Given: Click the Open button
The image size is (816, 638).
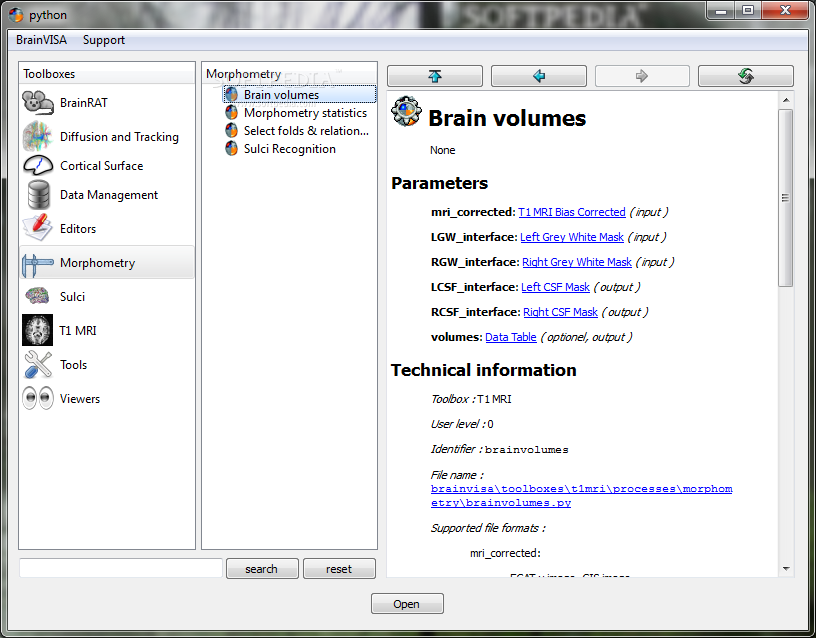Looking at the screenshot, I should [x=407, y=604].
